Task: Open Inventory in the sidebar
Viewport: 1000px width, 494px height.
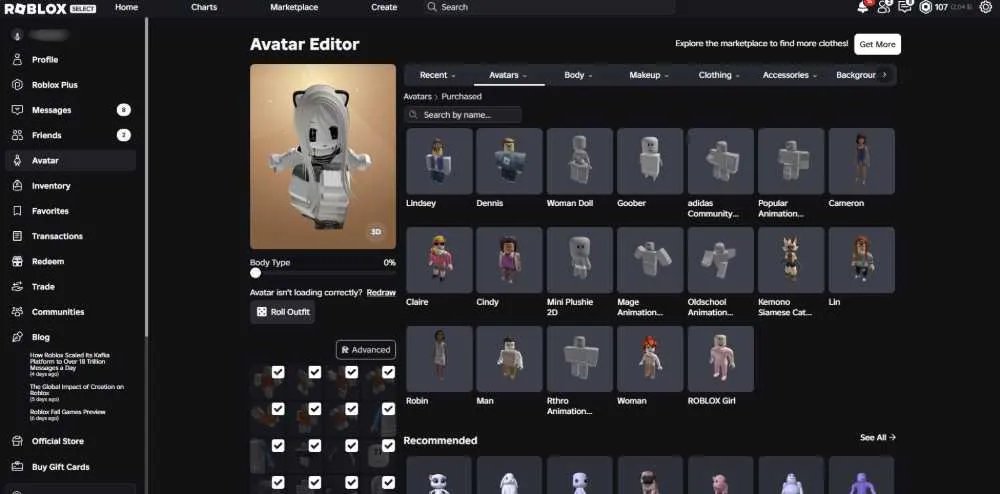Action: click(x=70, y=186)
